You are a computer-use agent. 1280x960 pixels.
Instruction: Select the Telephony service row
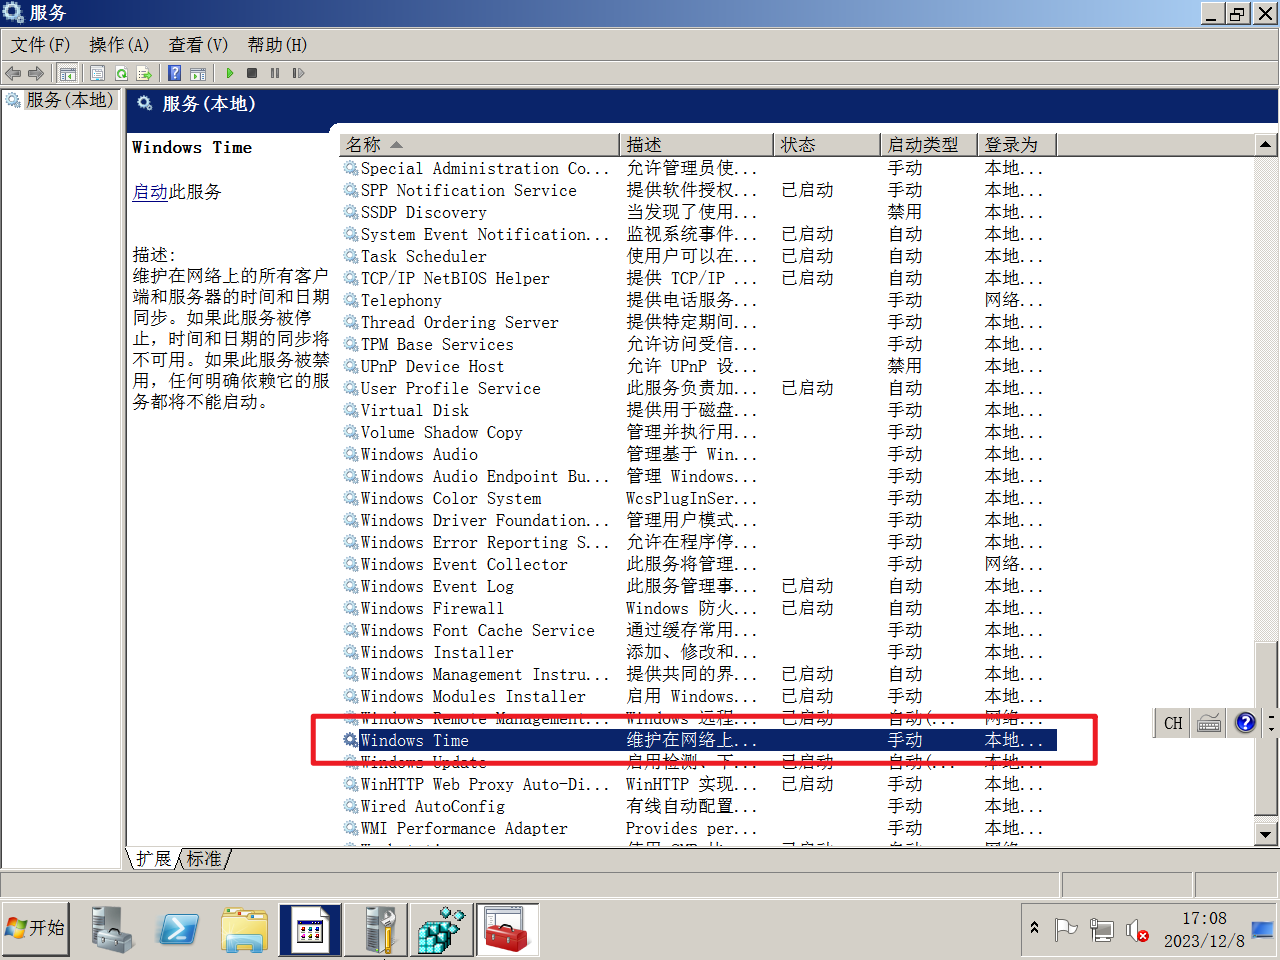(698, 300)
